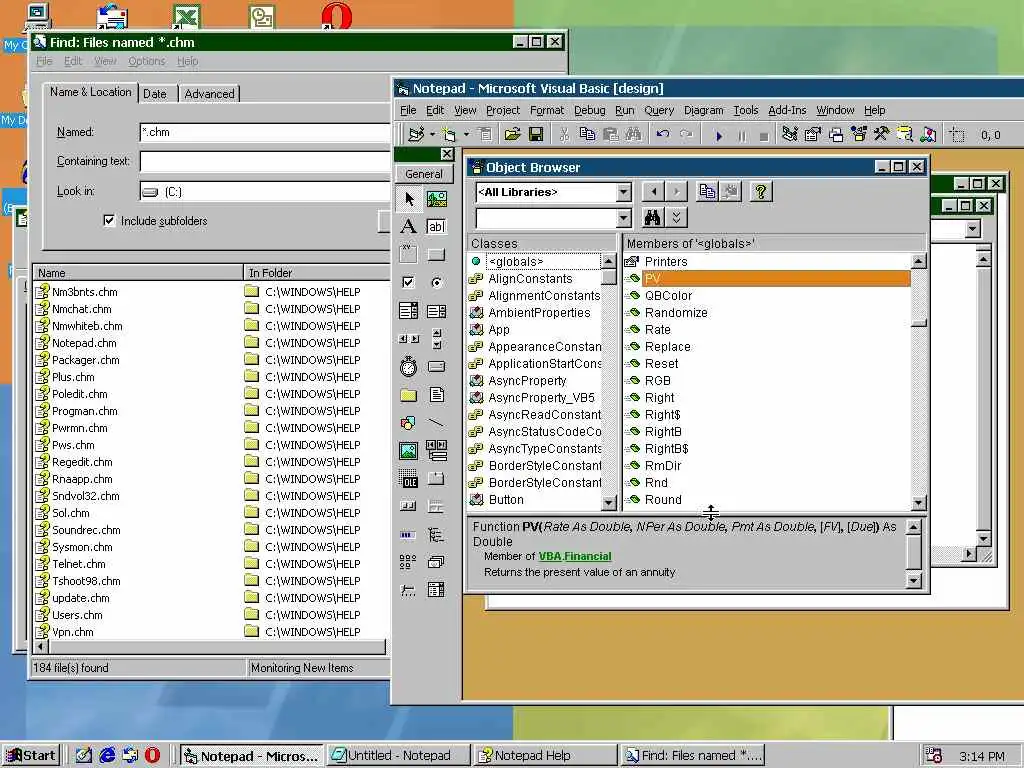The image size is (1024, 768).
Task: Click Copy to Clipboard in Object Browser
Action: coord(707,191)
